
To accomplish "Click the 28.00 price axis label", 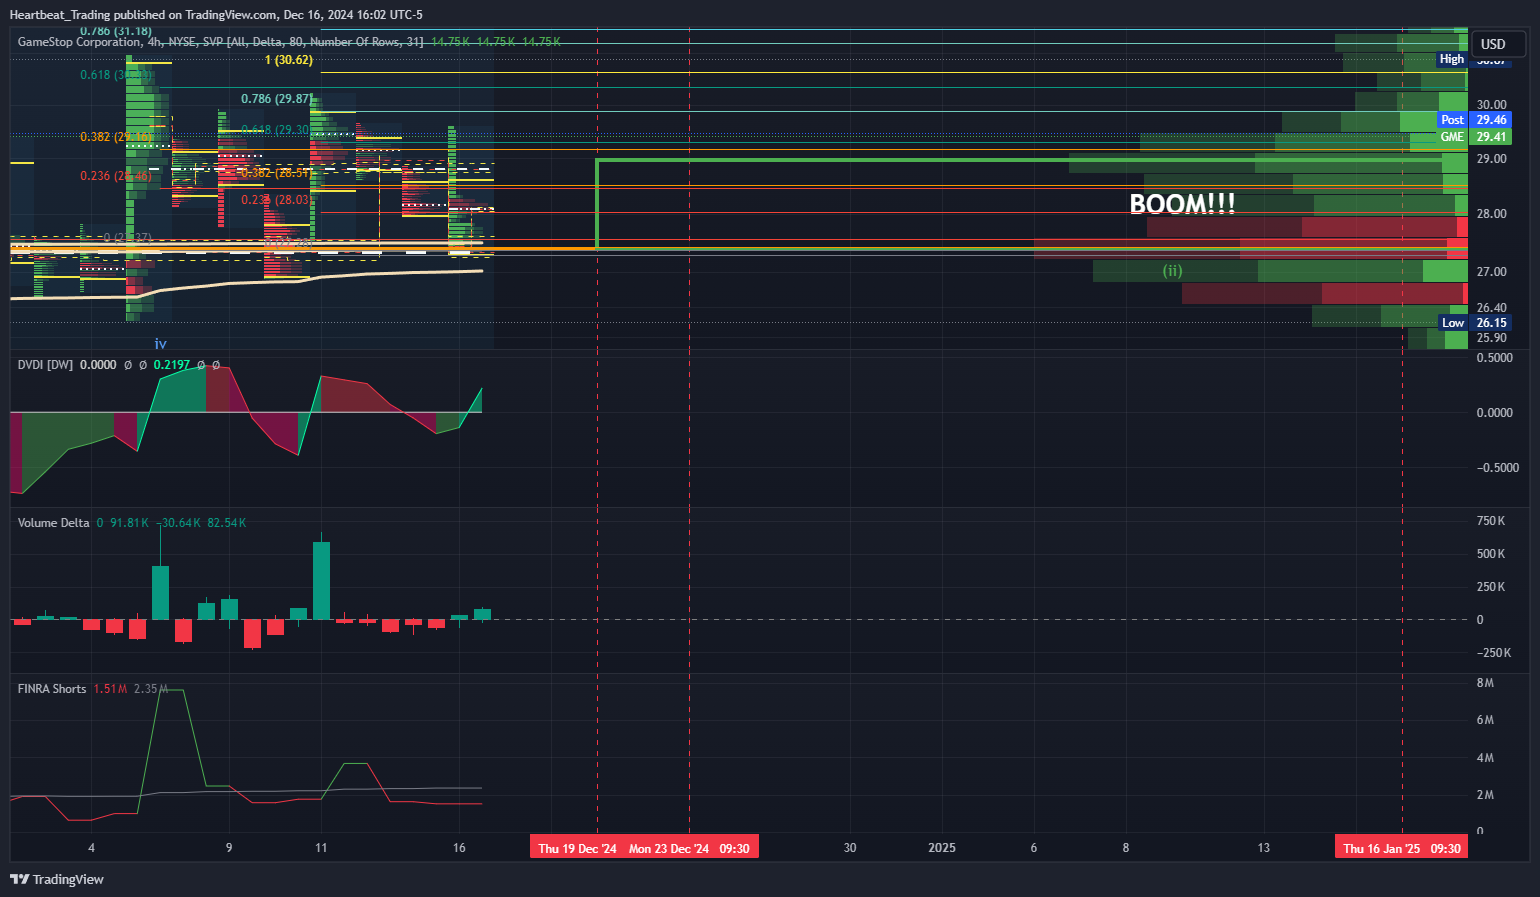I will coord(1491,214).
